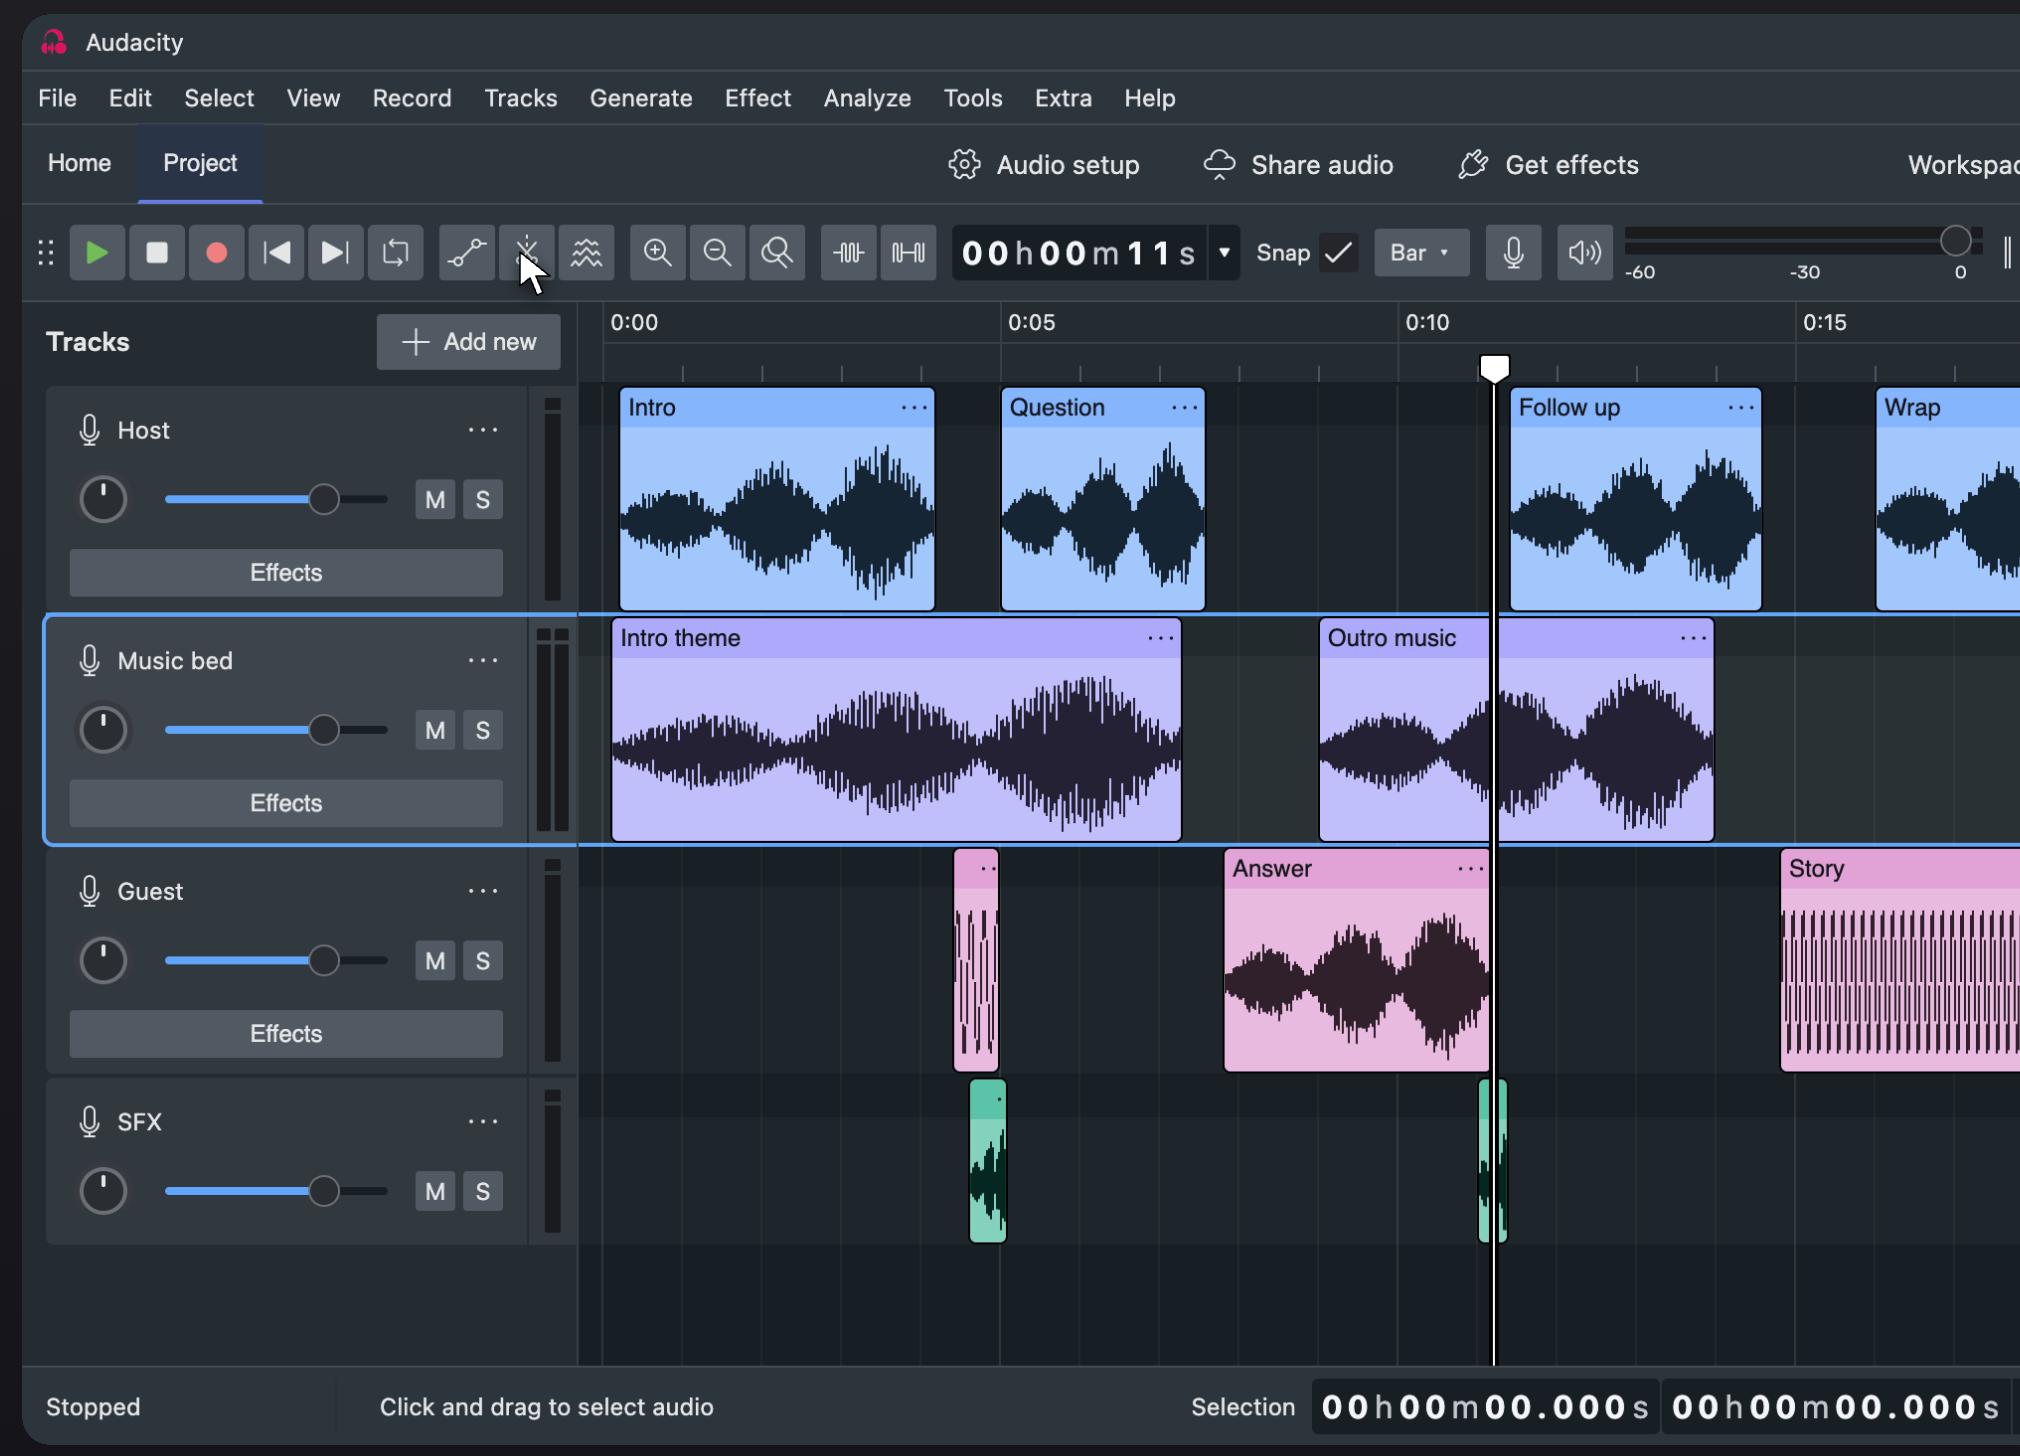Open the Intro clip options menu
Screen dimensions: 2020x1456
pos(914,408)
